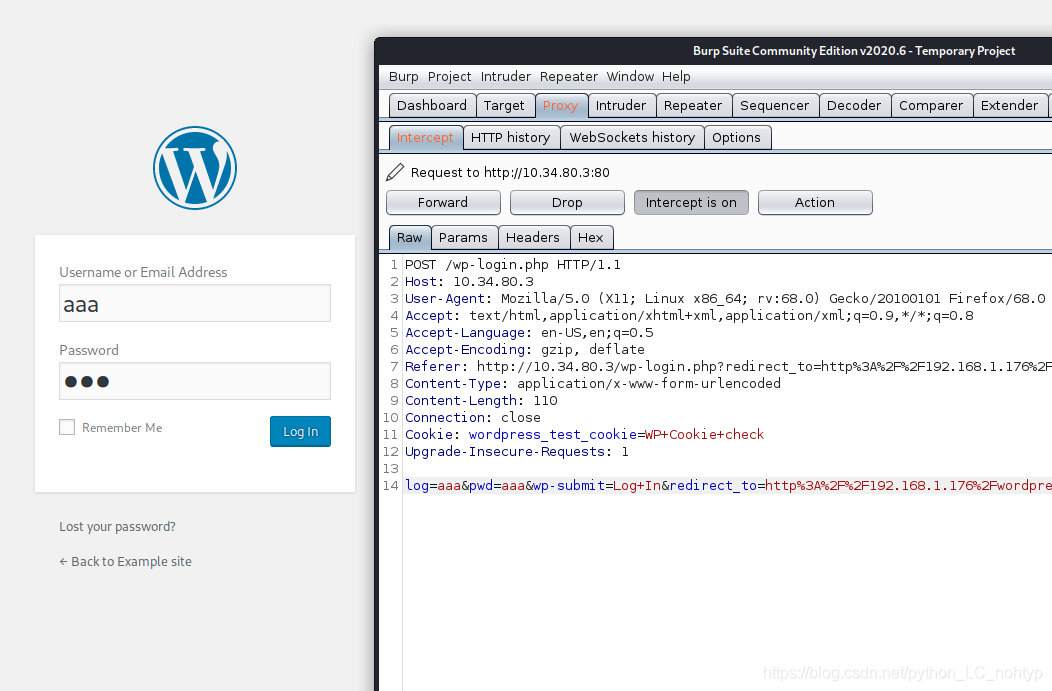
Task: Click the Drop button
Action: pos(567,203)
